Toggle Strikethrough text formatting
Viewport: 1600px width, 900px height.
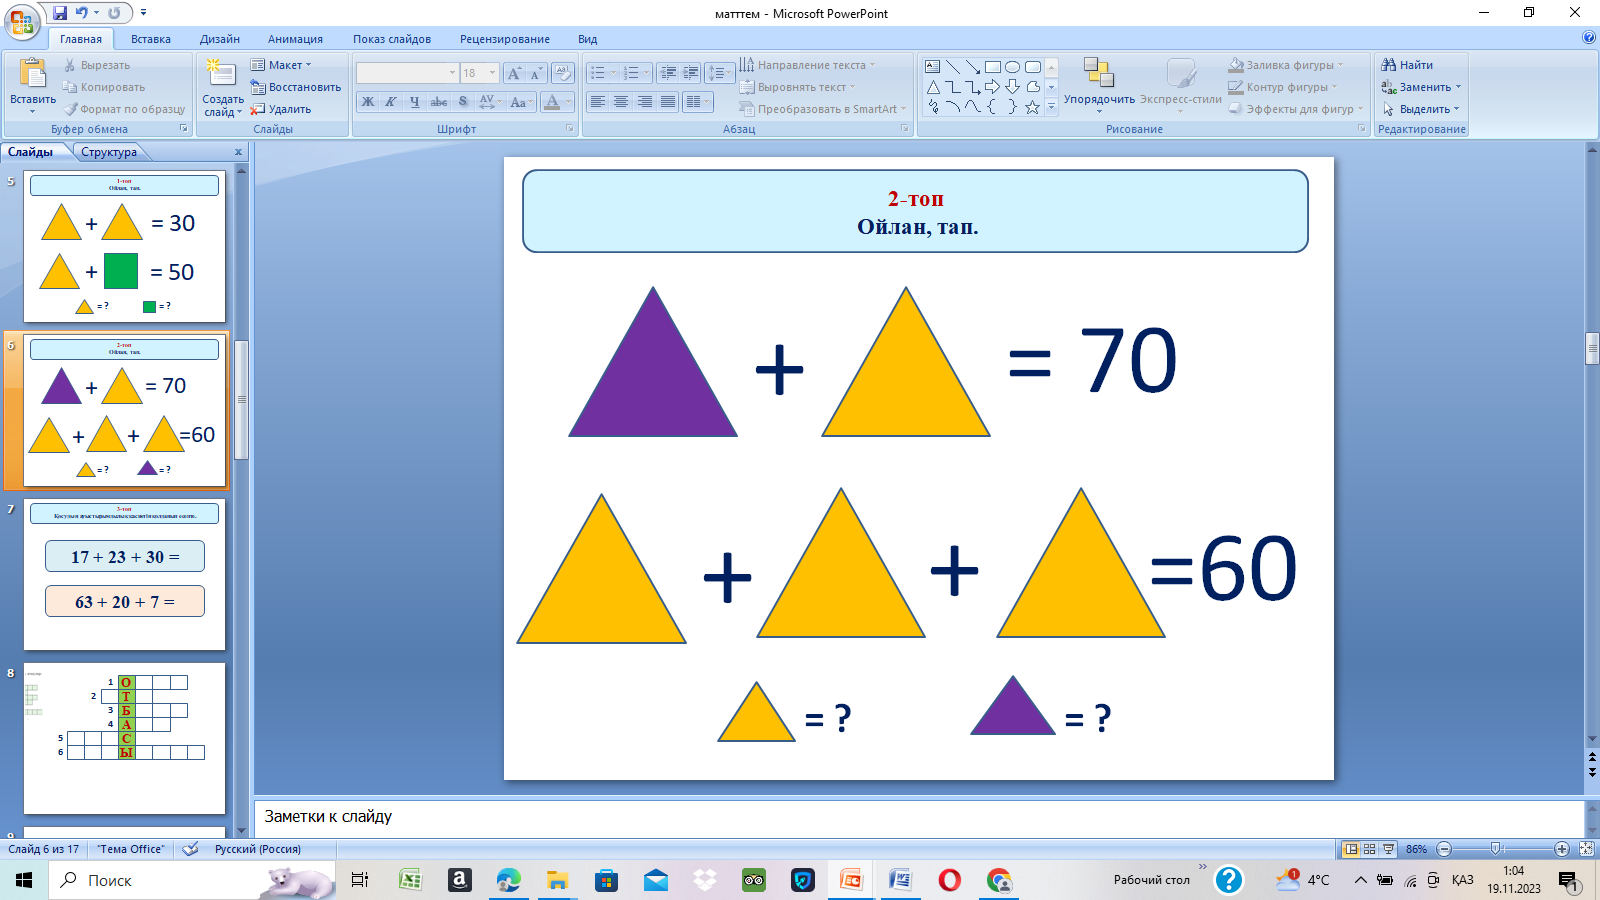(x=439, y=102)
